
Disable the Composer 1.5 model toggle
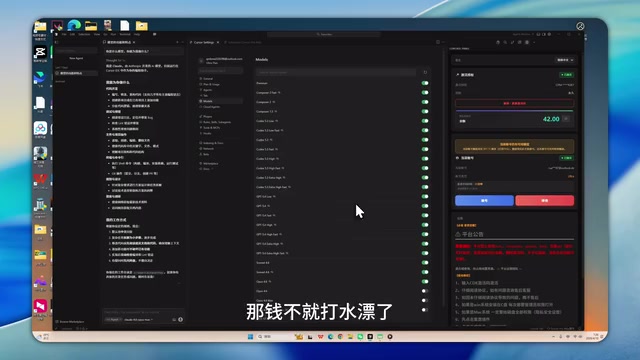tap(425, 111)
